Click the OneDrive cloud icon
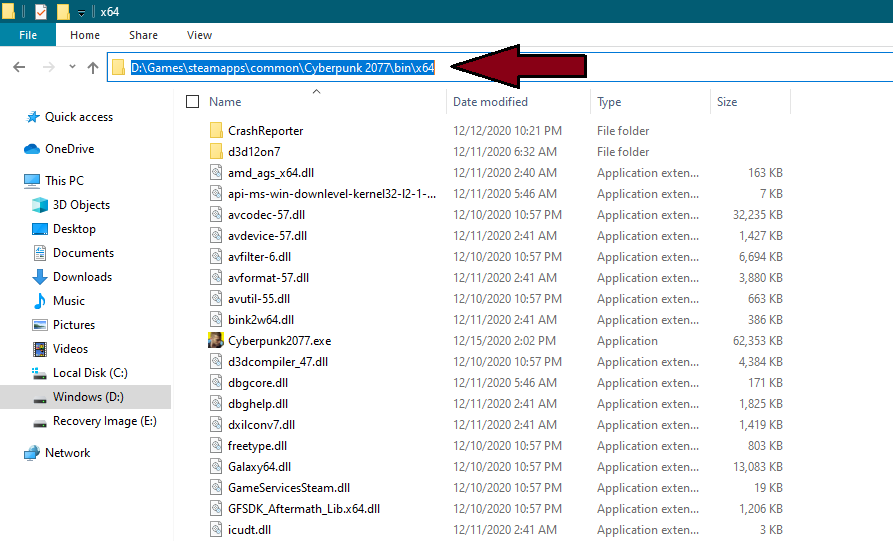893x541 pixels. point(32,149)
